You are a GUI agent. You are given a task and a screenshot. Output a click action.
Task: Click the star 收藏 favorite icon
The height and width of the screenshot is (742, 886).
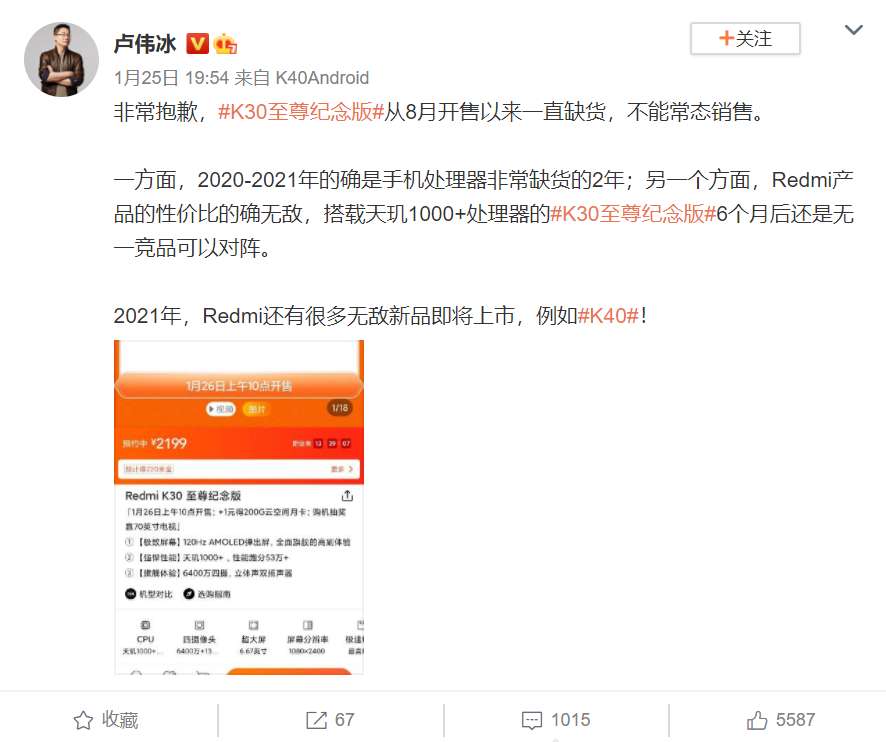(x=83, y=720)
